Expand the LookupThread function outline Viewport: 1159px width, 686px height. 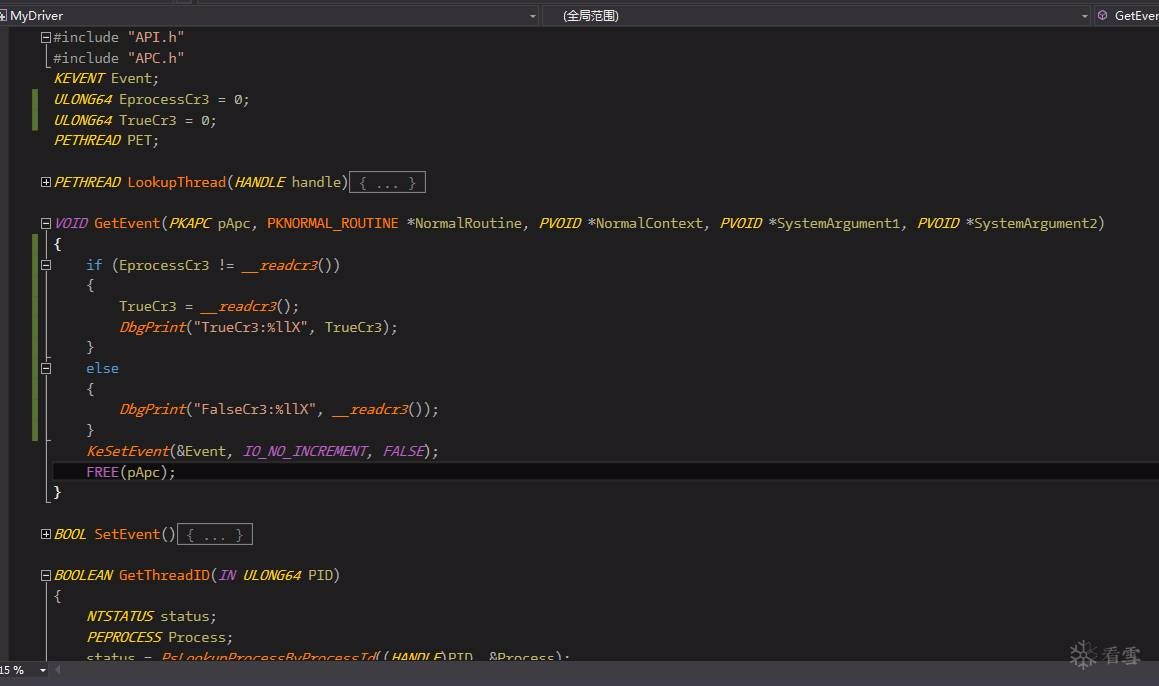point(46,182)
